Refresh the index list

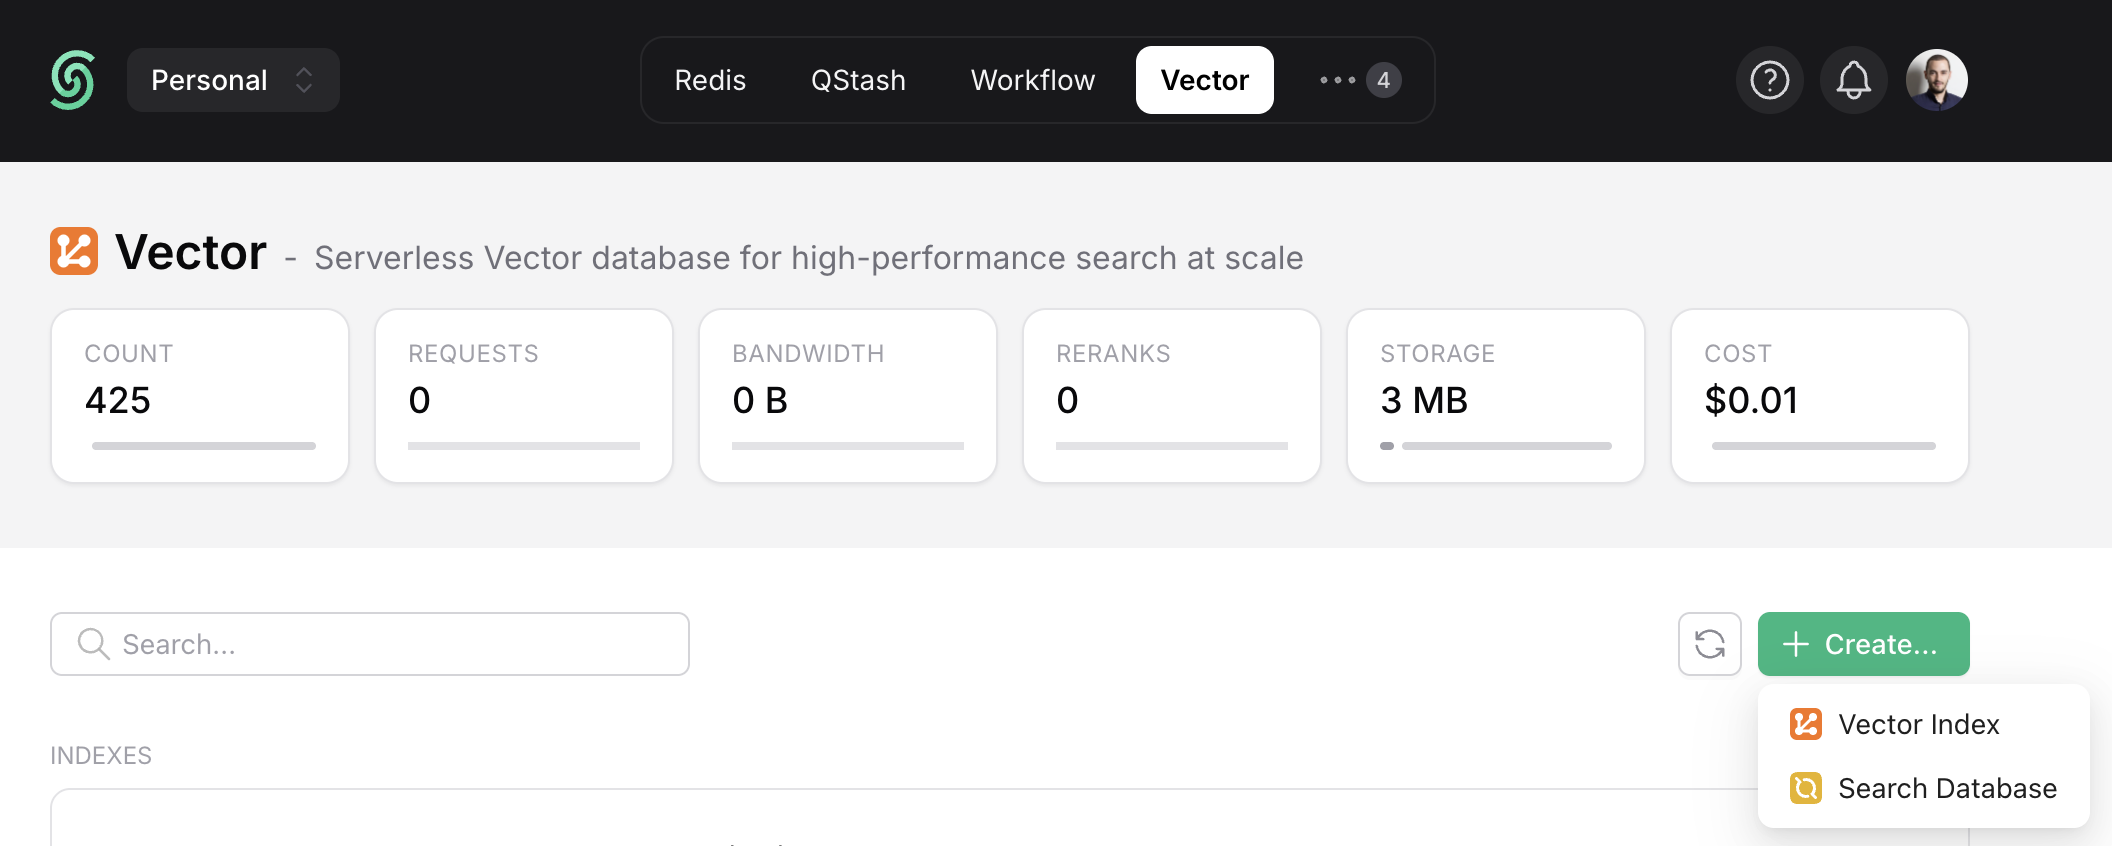[x=1710, y=644]
